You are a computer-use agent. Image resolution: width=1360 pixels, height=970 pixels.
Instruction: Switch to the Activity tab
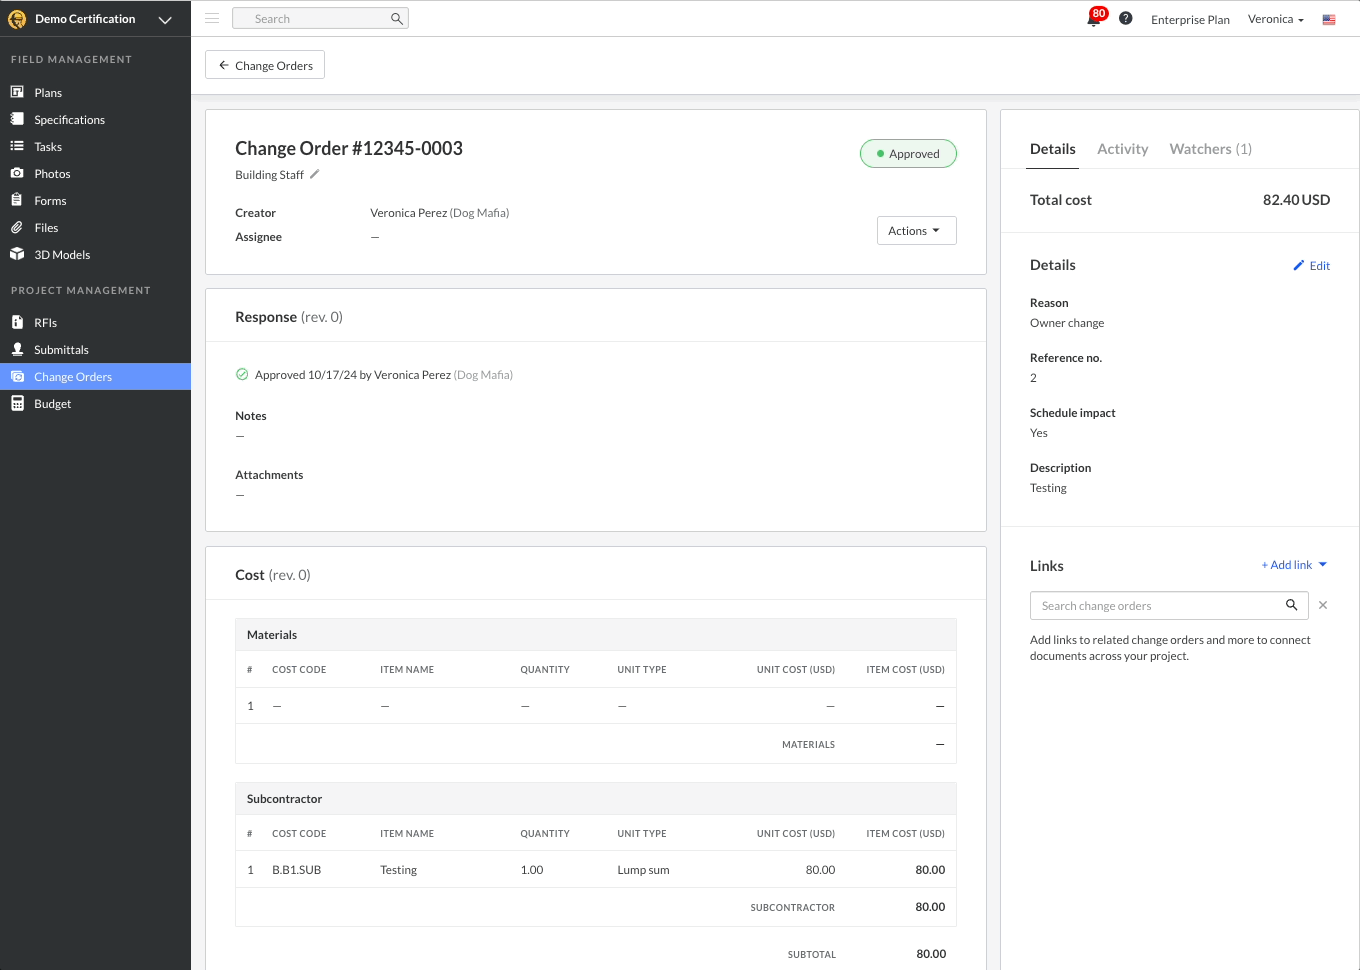tap(1122, 149)
